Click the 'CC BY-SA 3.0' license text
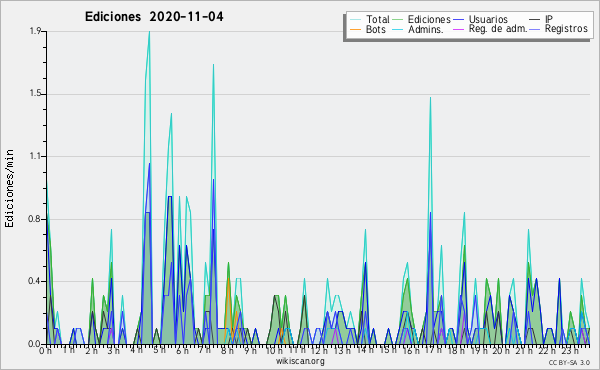This screenshot has width=600, height=370. [x=569, y=362]
